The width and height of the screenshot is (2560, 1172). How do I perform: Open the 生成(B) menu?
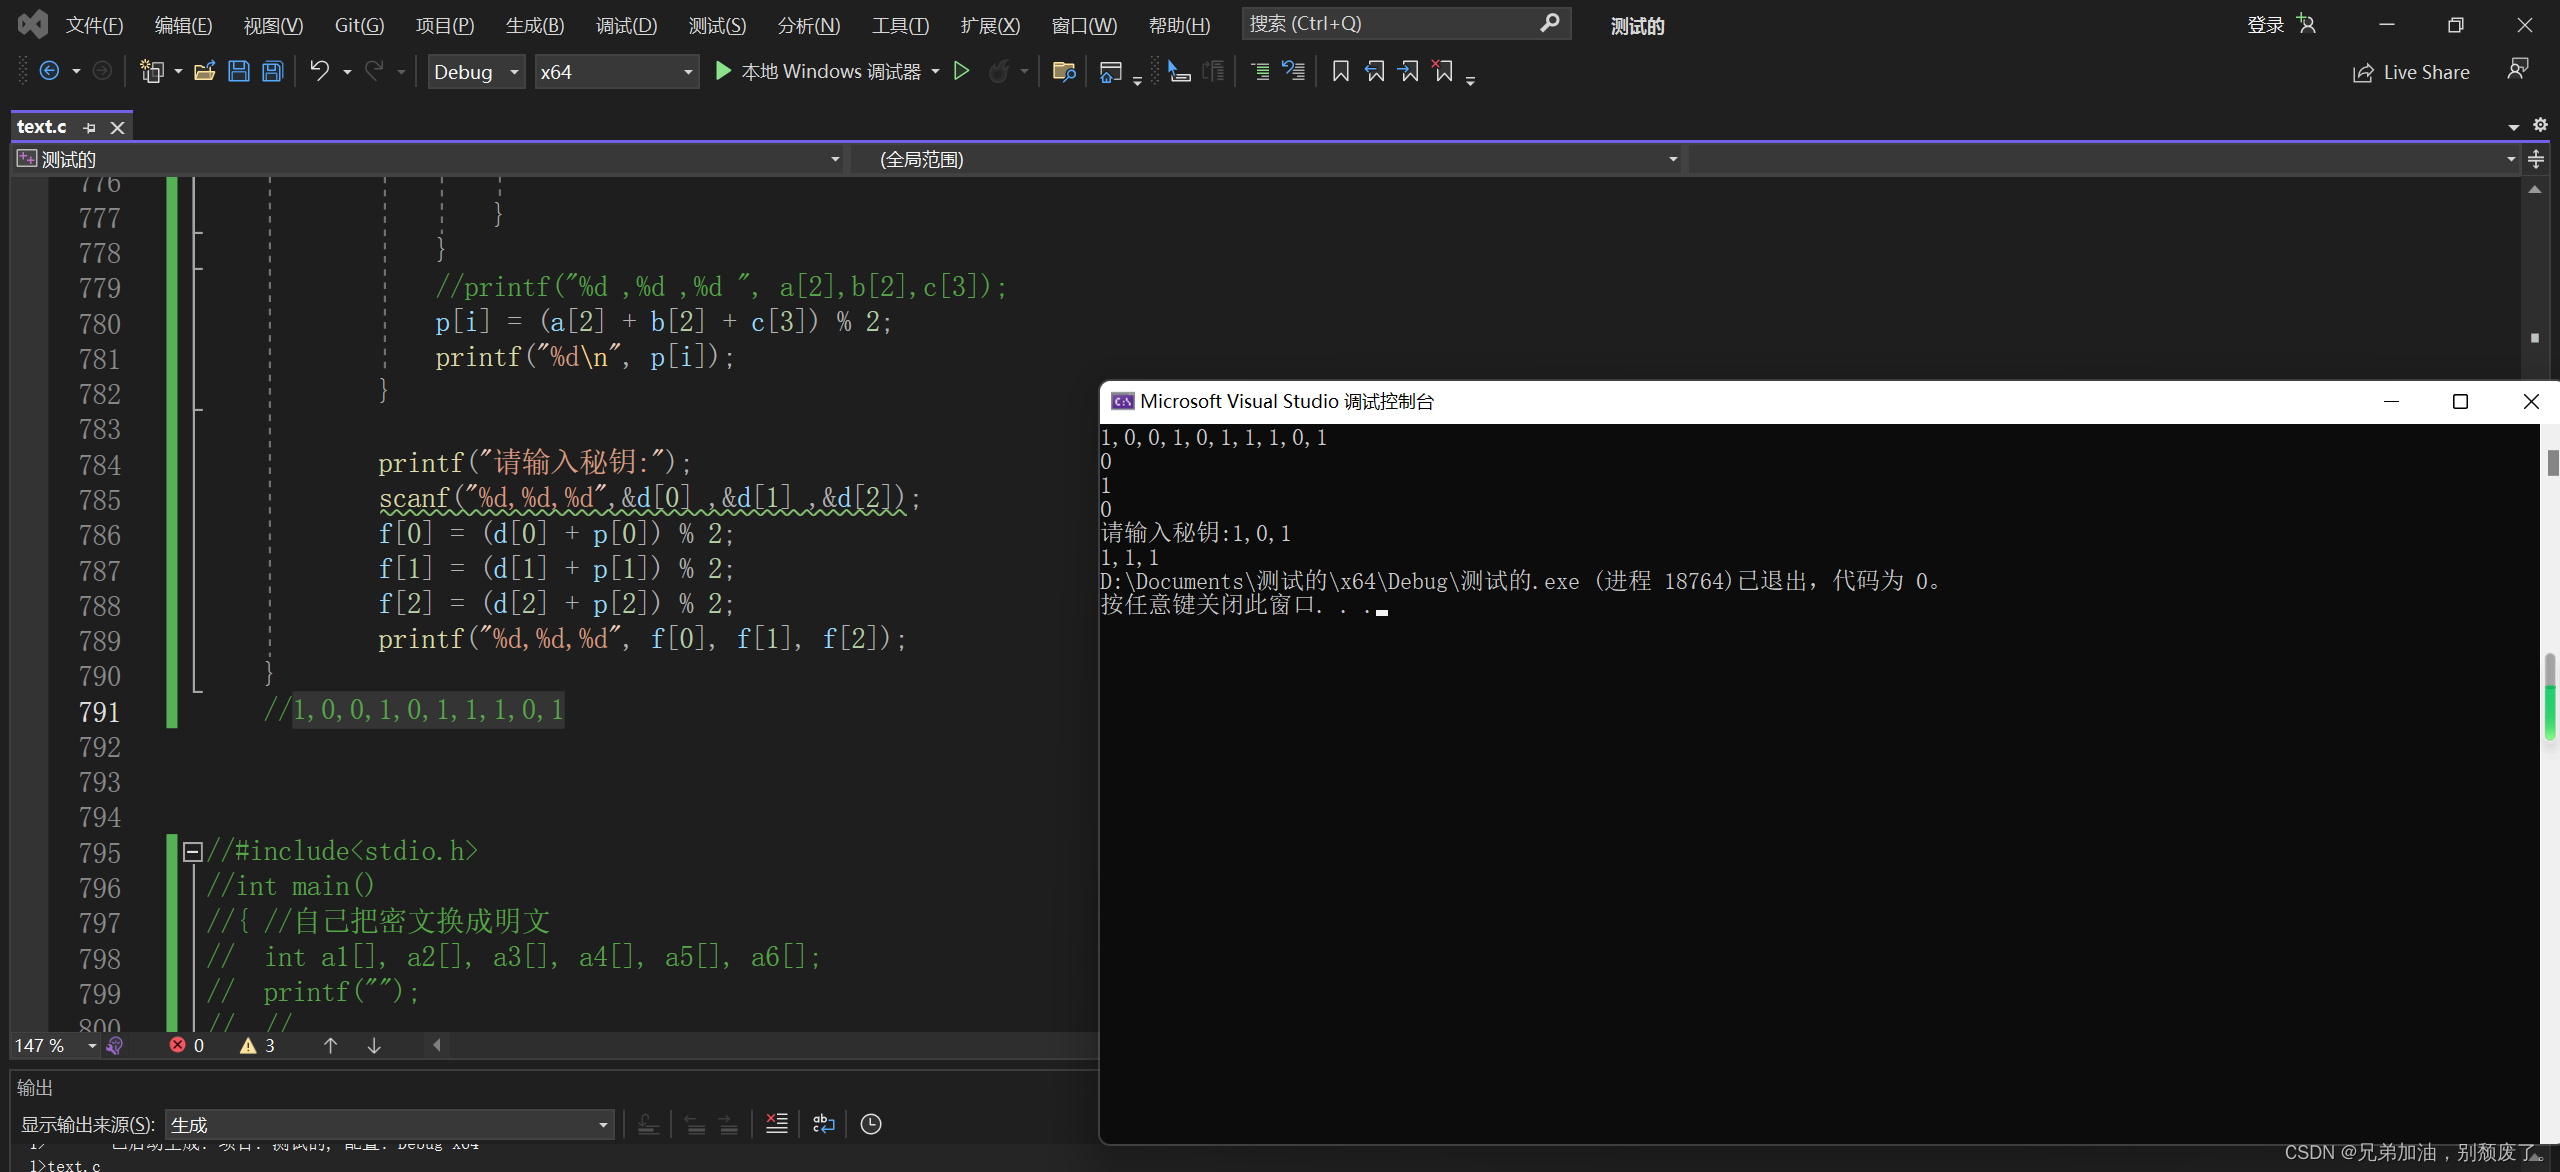[534, 25]
